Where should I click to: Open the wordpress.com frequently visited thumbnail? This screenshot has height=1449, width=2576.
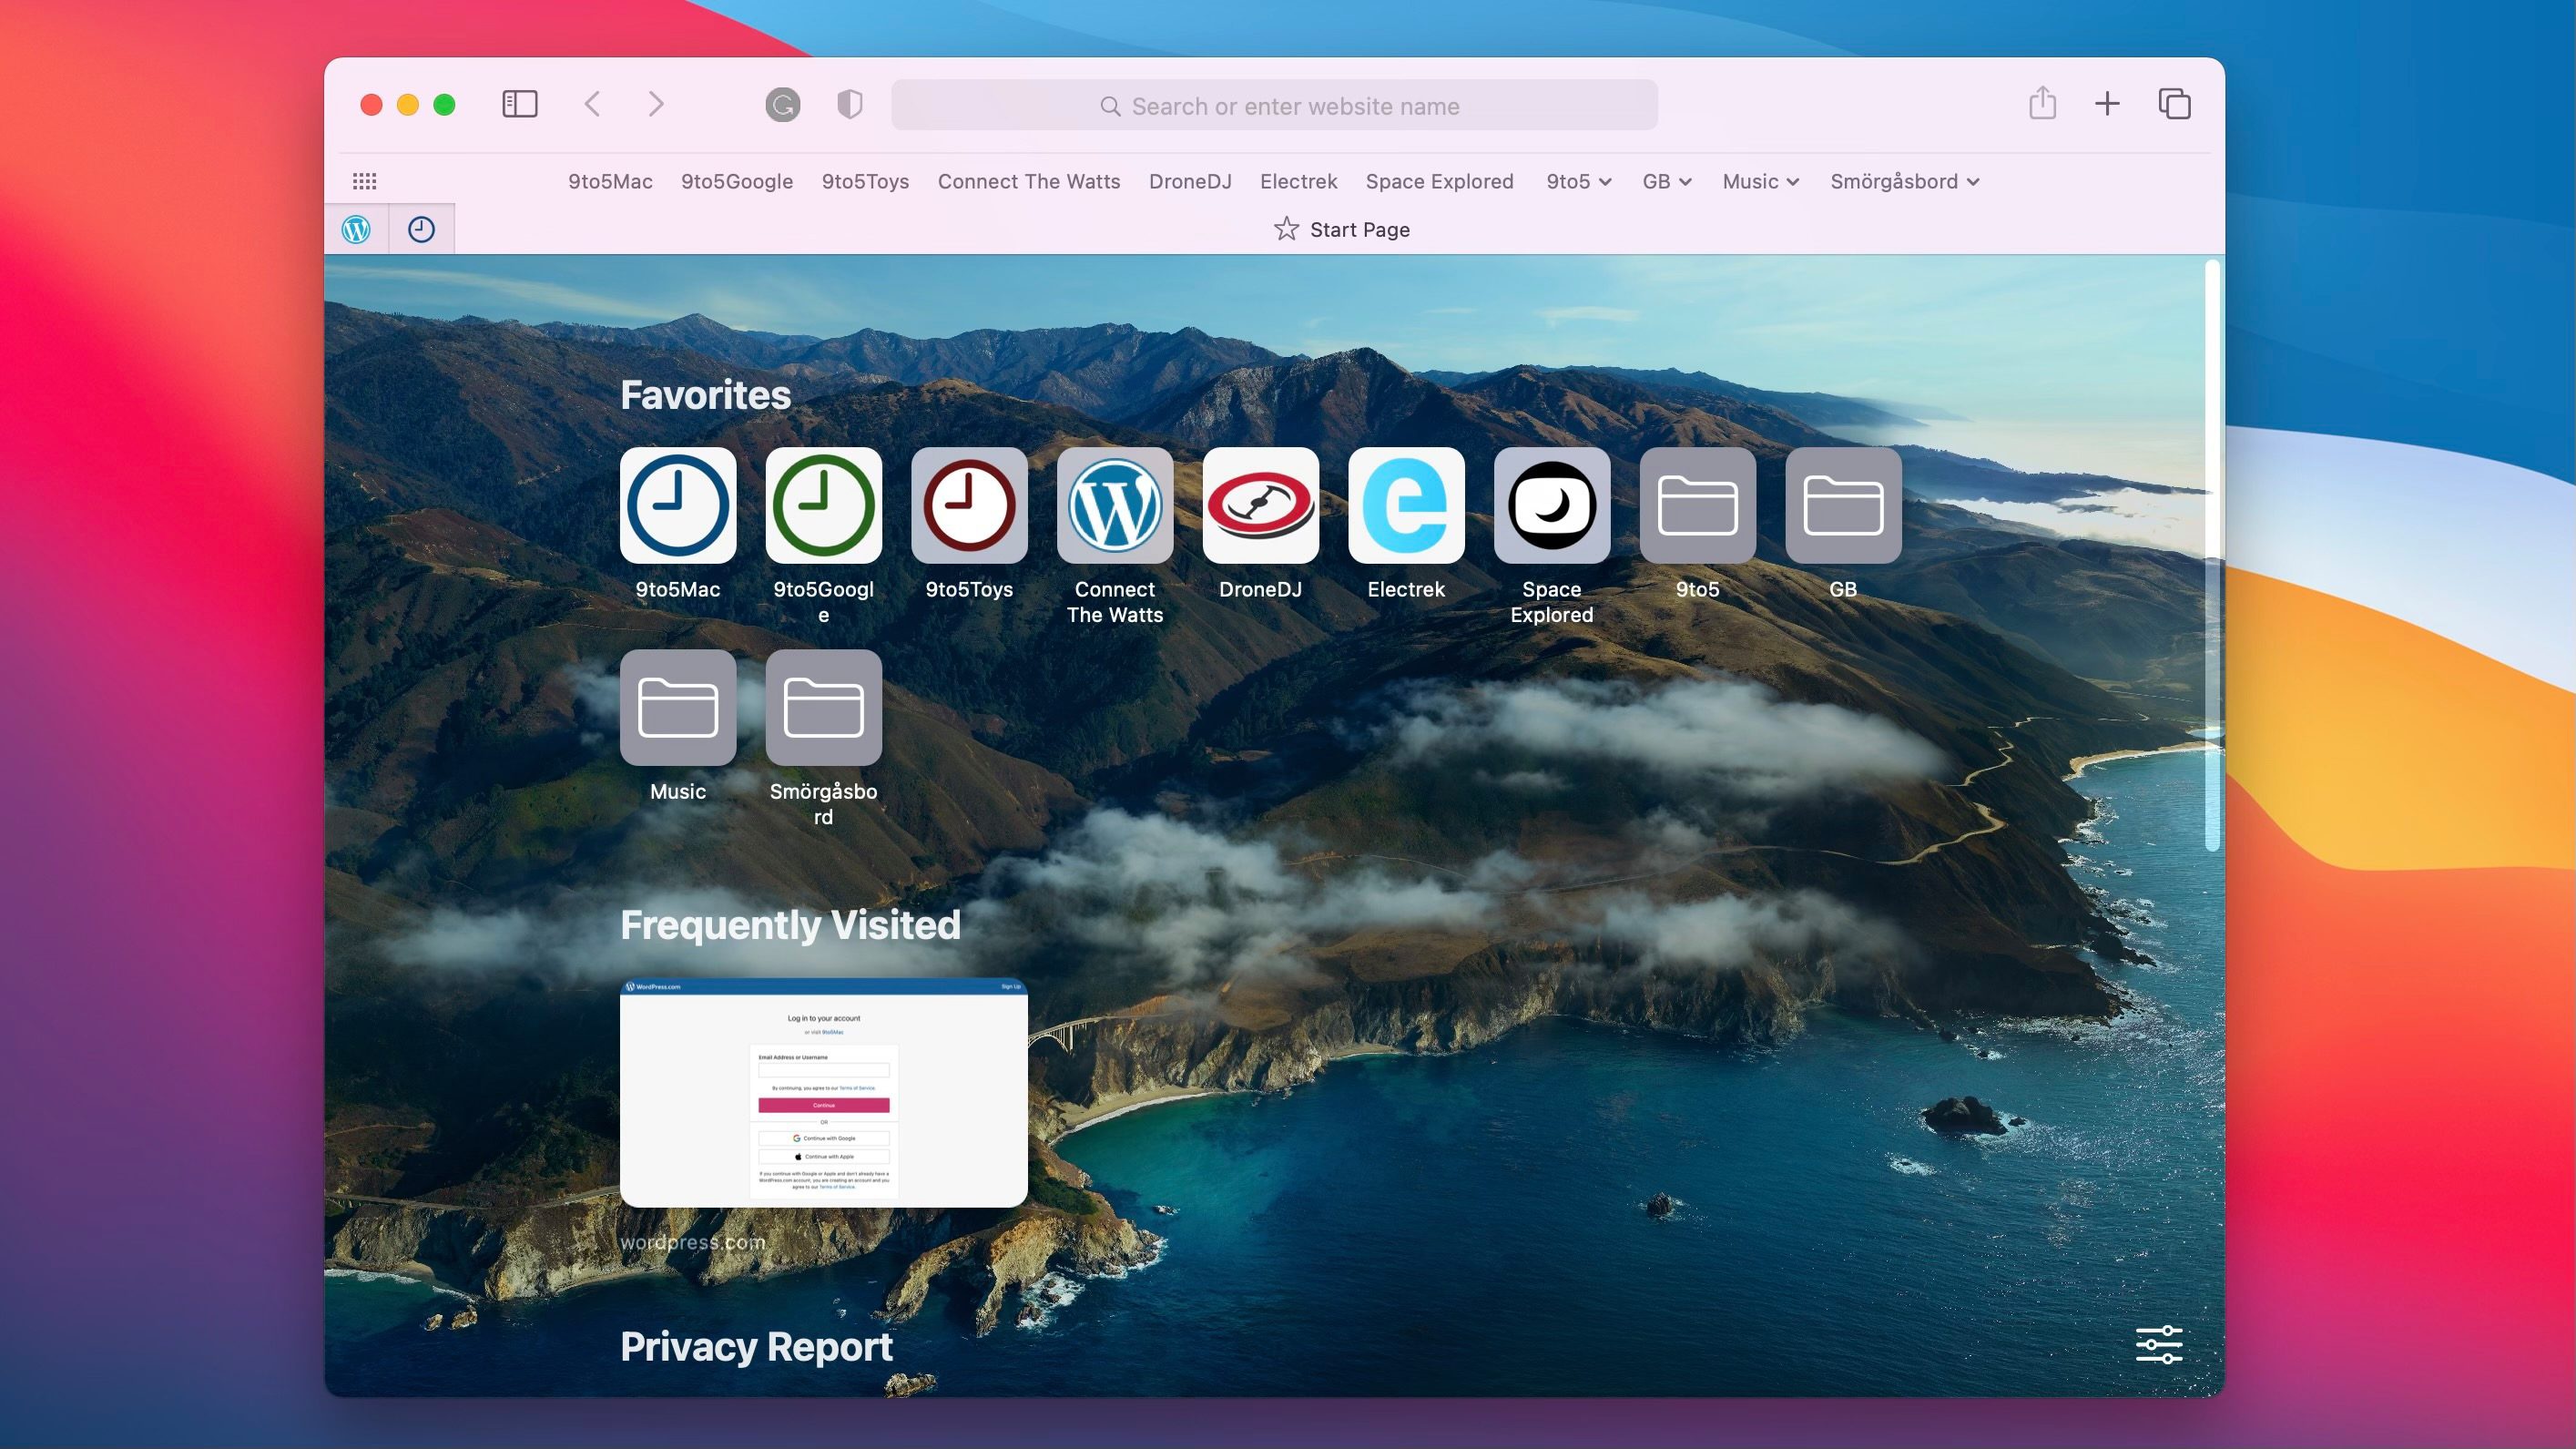(x=823, y=1092)
